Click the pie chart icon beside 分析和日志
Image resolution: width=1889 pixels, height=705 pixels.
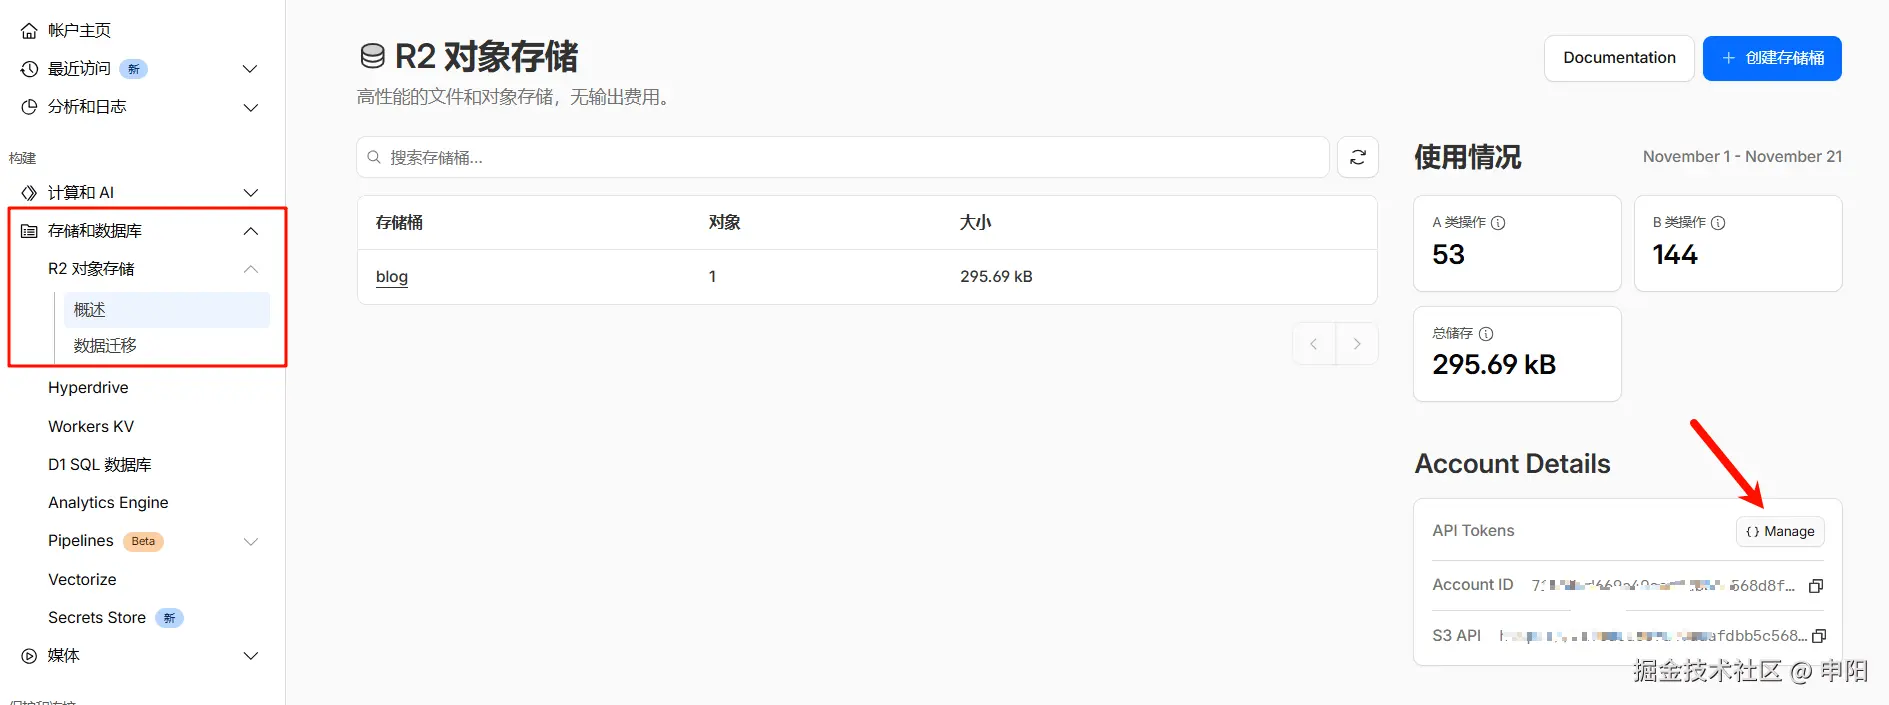[x=30, y=107]
